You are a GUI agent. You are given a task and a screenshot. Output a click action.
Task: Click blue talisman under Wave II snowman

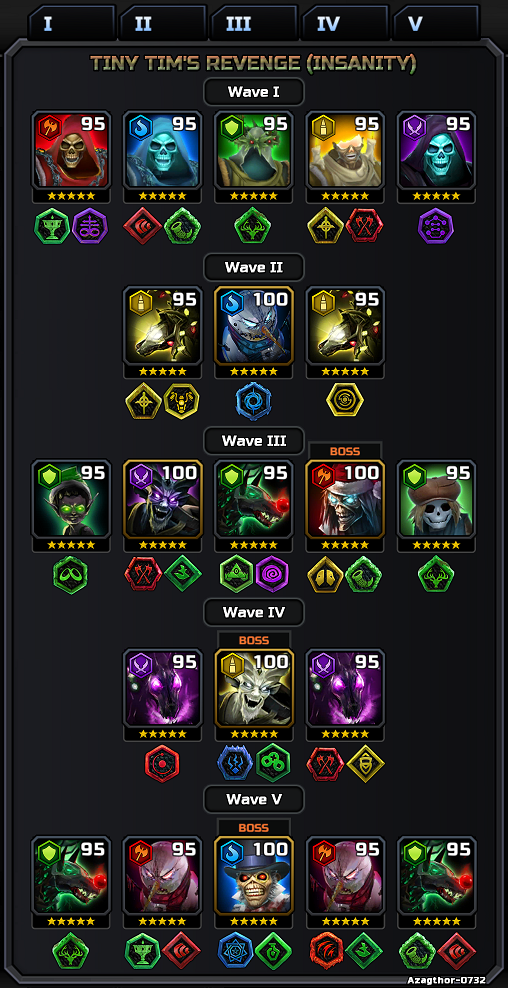coord(254,401)
